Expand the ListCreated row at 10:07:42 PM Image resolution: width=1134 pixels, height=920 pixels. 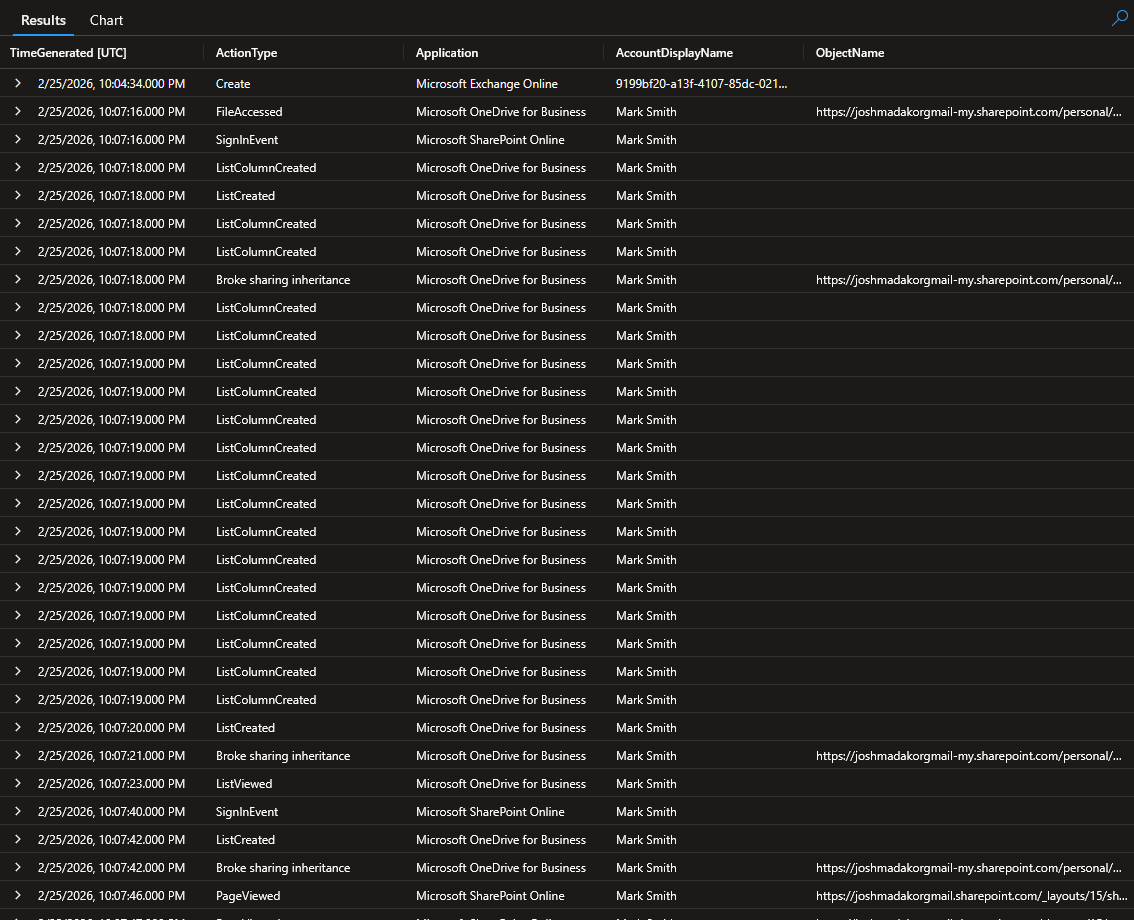pos(17,839)
